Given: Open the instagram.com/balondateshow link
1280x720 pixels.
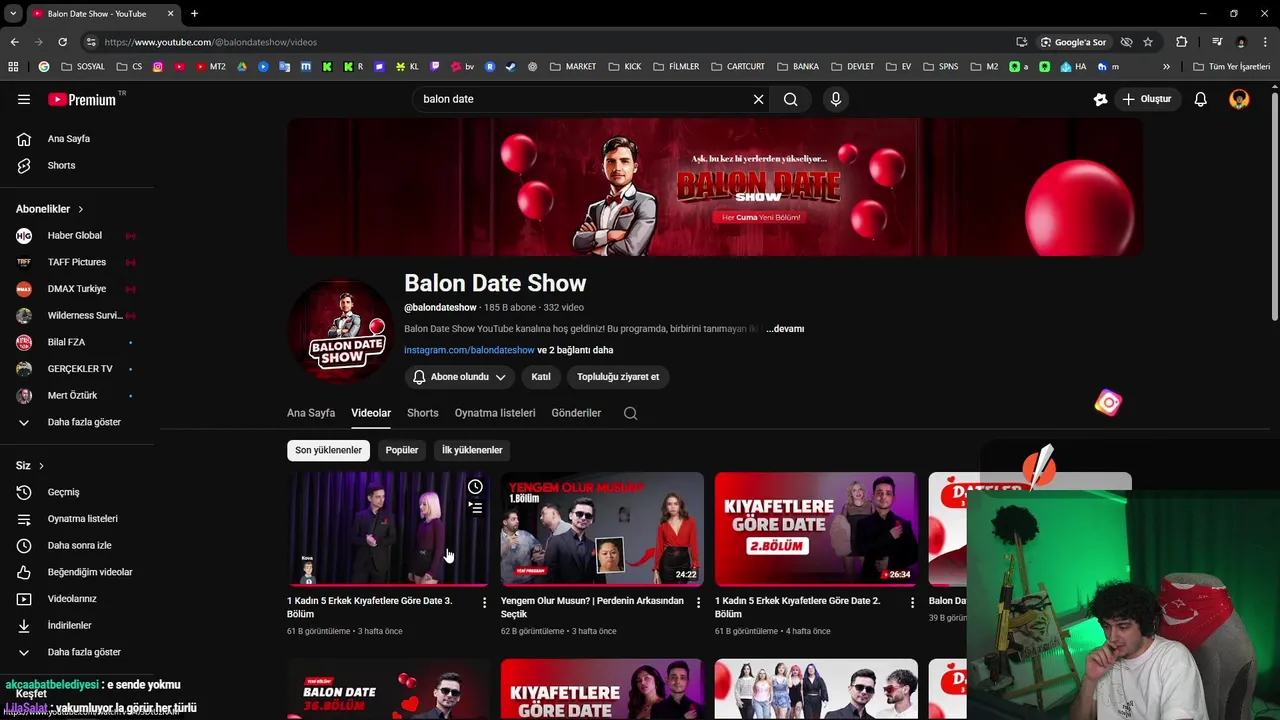Looking at the screenshot, I should pos(469,350).
